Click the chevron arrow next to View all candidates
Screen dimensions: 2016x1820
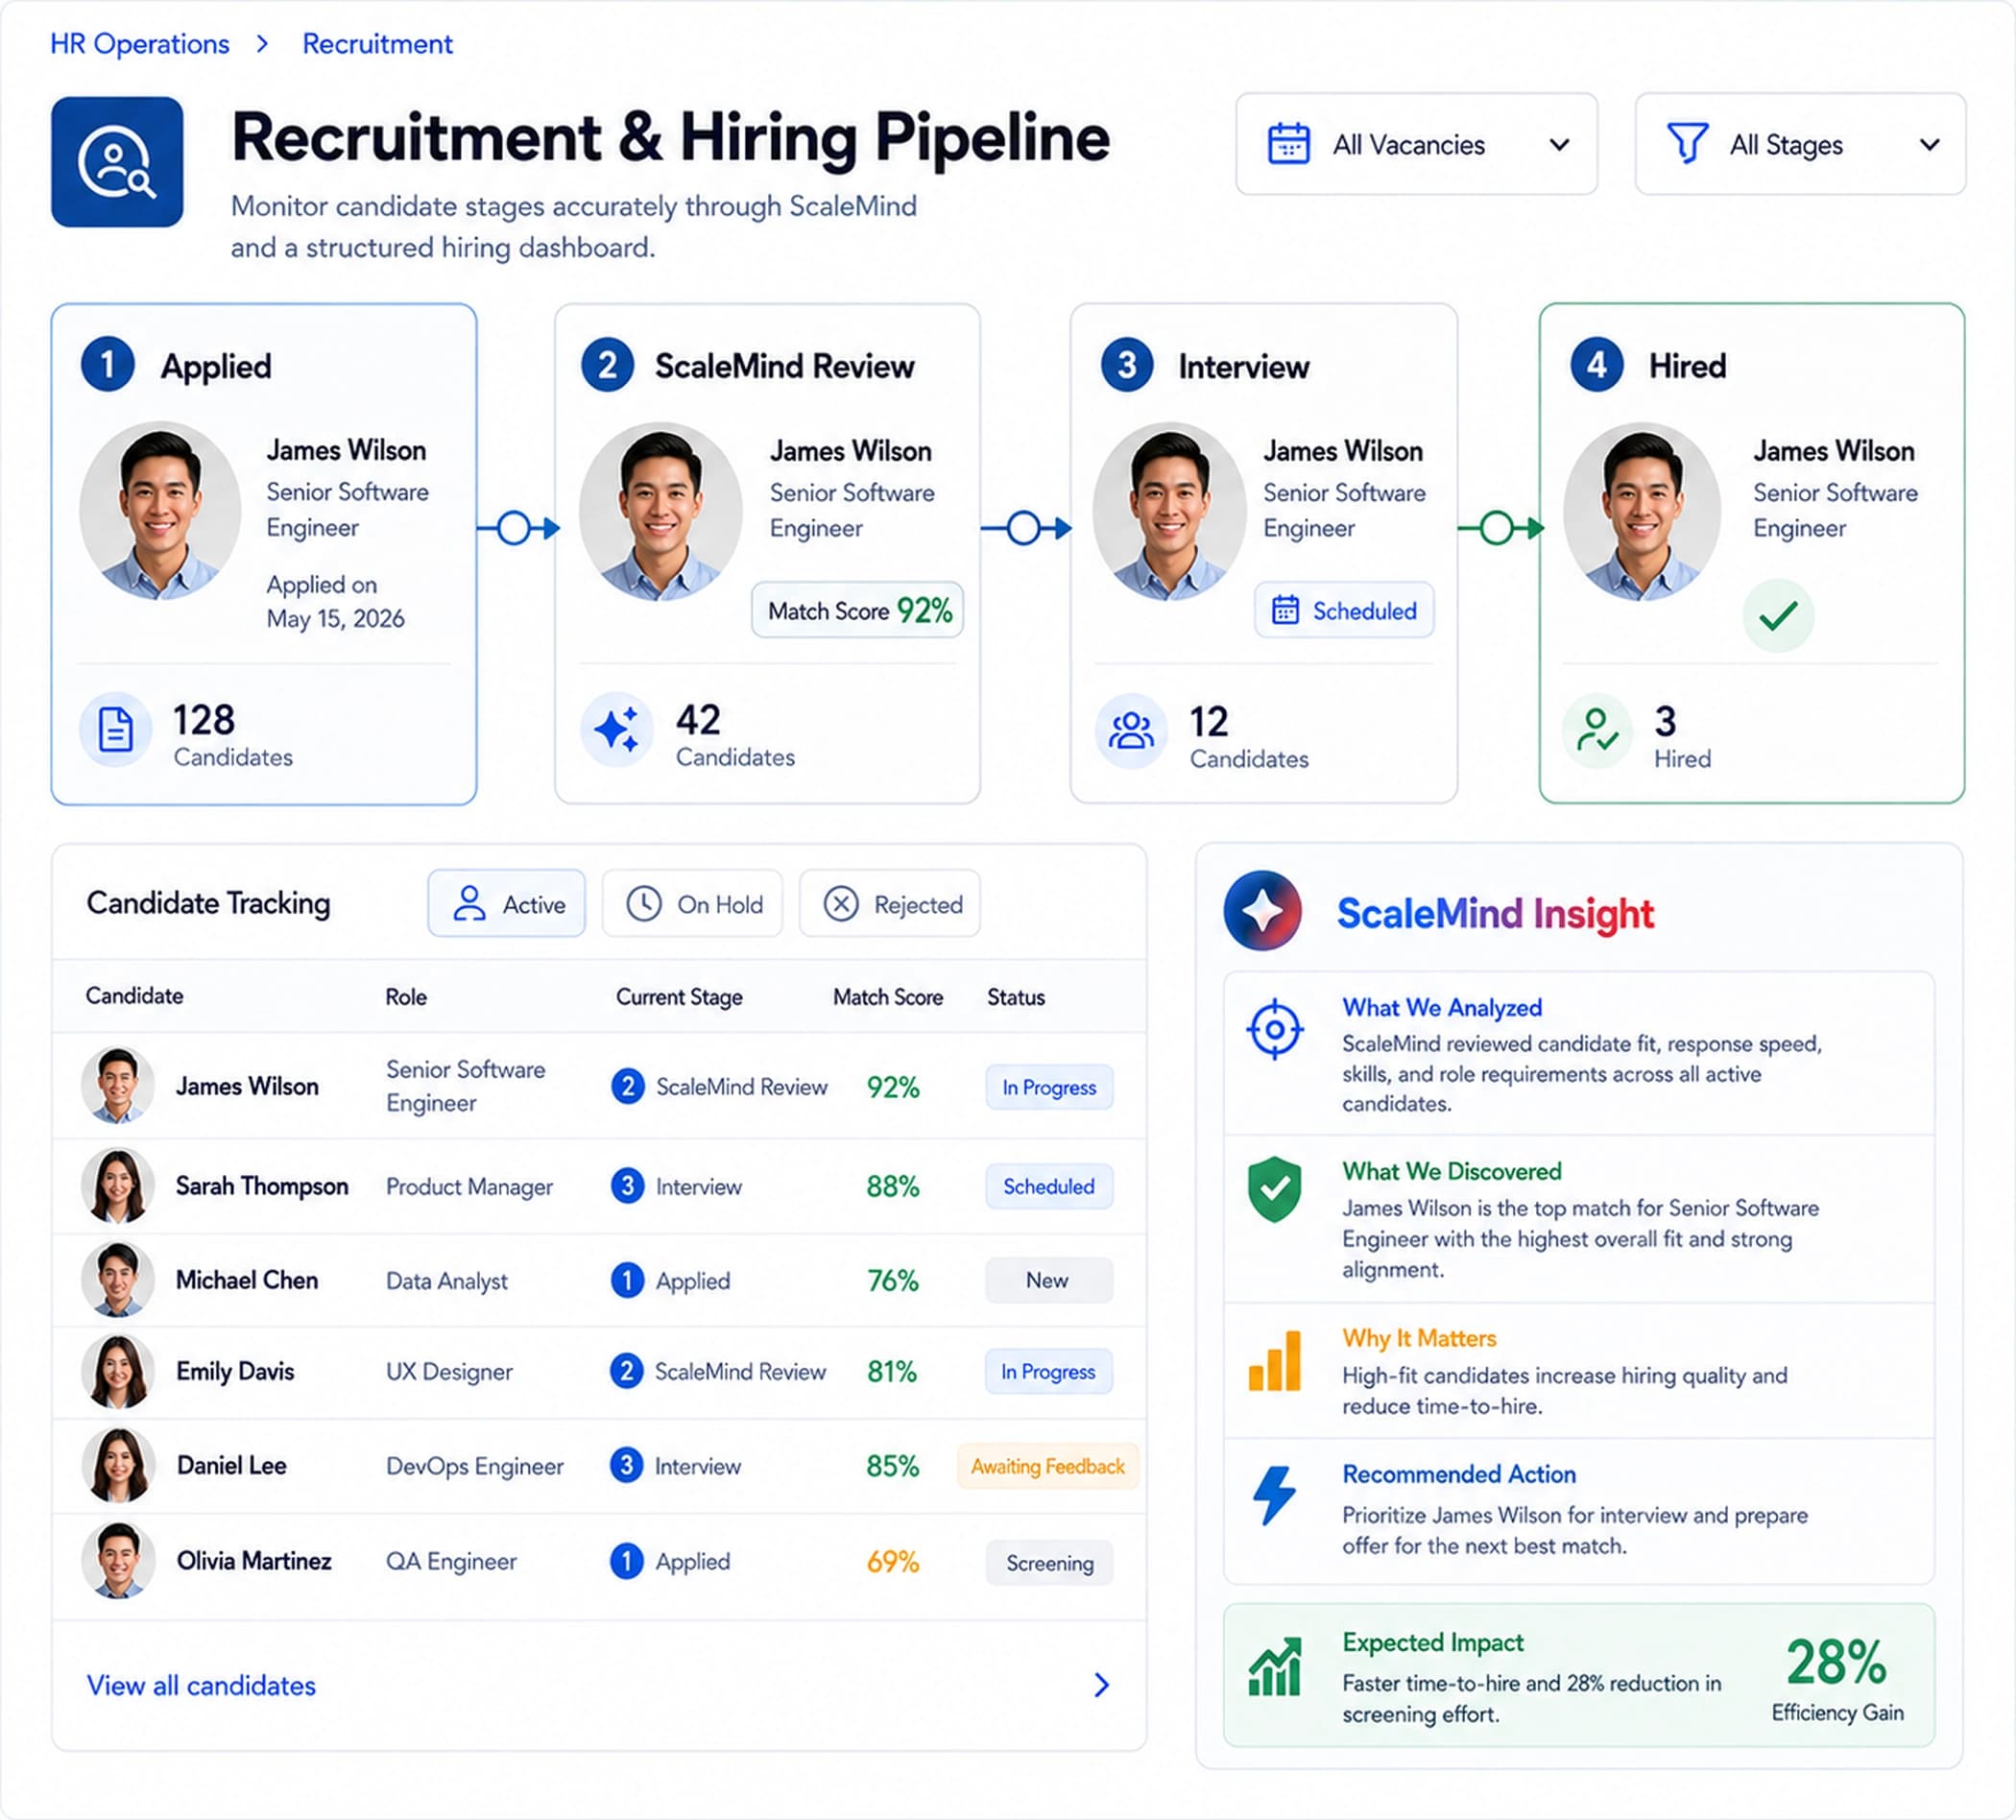(x=1101, y=1686)
